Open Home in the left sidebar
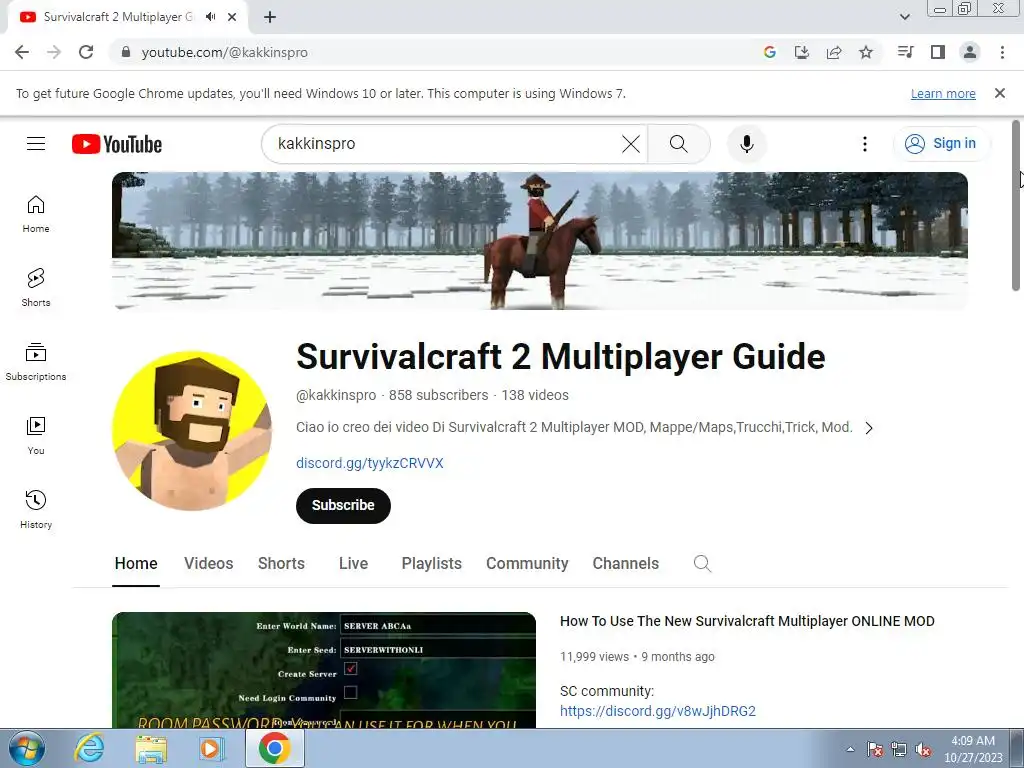Screen dimensions: 1024x768 click(x=36, y=214)
